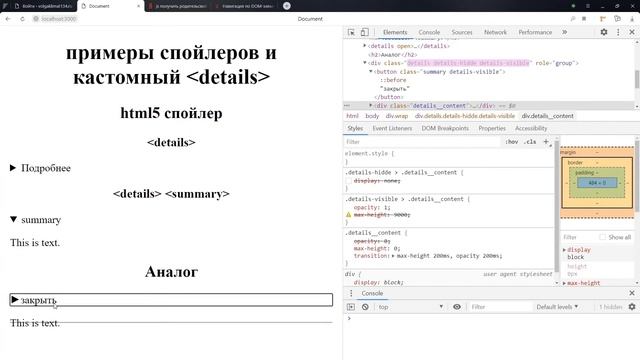Toggle the display: none property checkbox

349,181
